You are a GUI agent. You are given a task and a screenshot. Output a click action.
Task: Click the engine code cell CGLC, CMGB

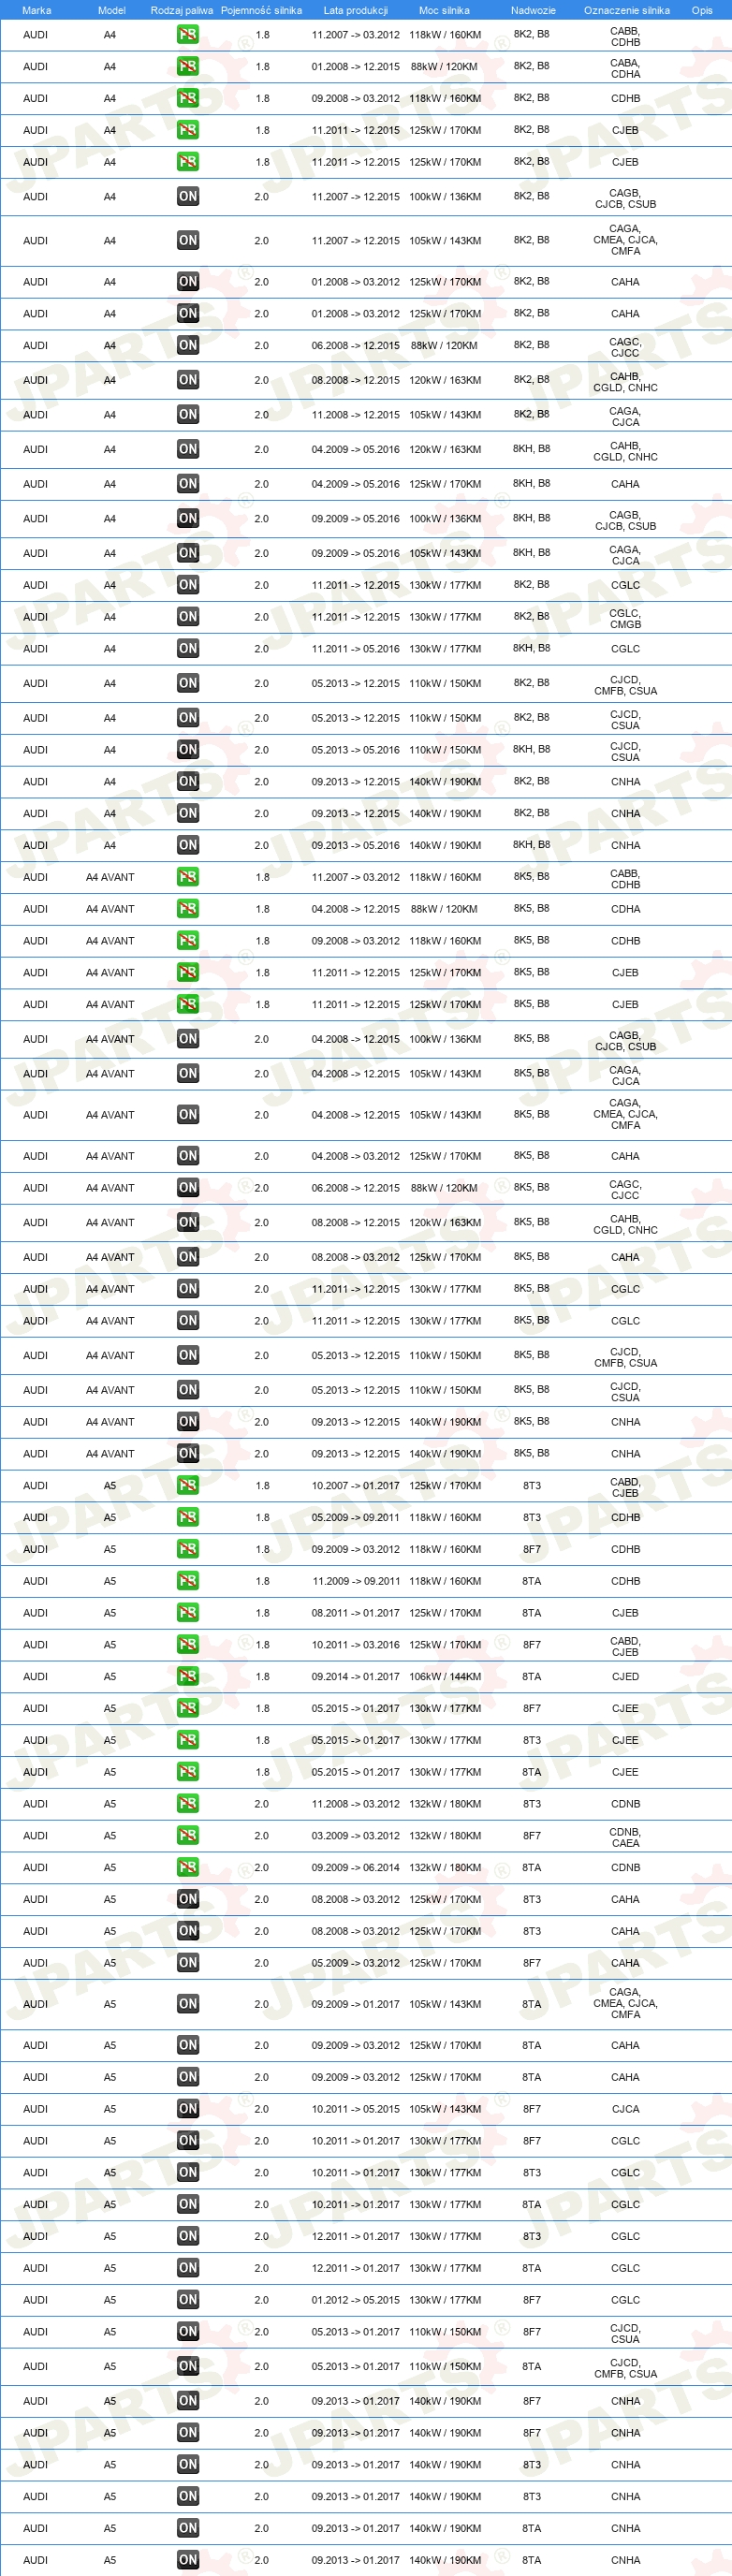coord(625,619)
